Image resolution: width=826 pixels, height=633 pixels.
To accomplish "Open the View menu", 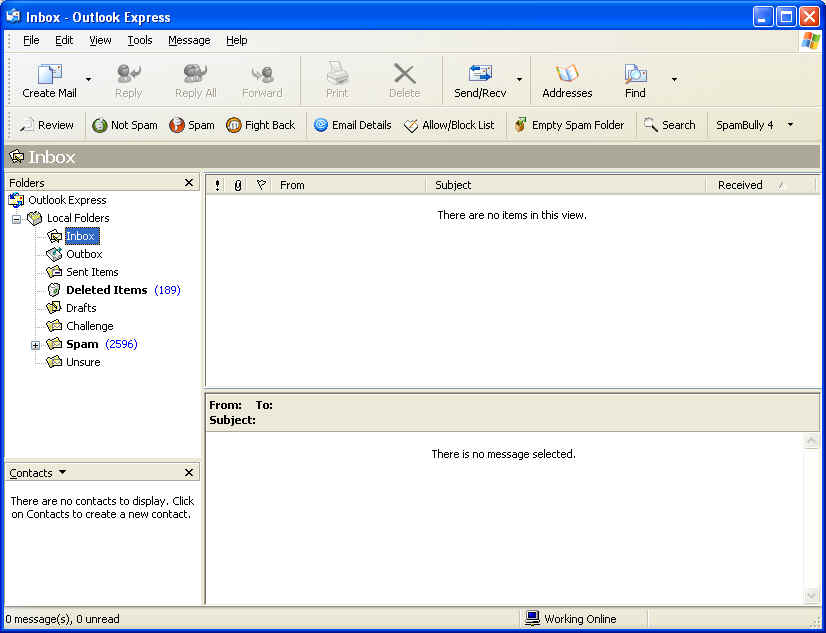I will point(100,41).
